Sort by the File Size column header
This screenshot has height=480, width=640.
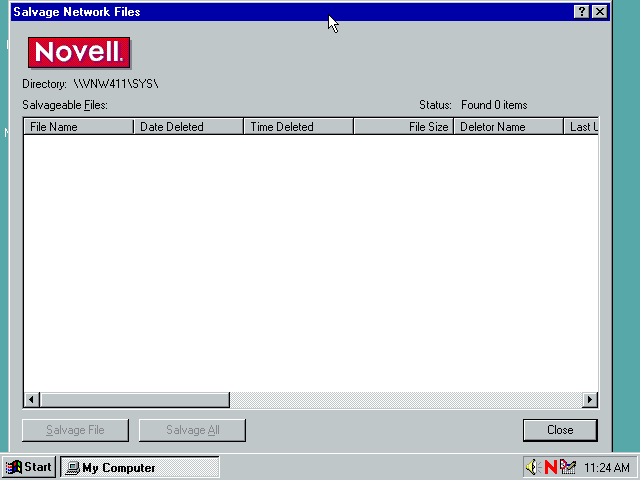pyautogui.click(x=404, y=127)
